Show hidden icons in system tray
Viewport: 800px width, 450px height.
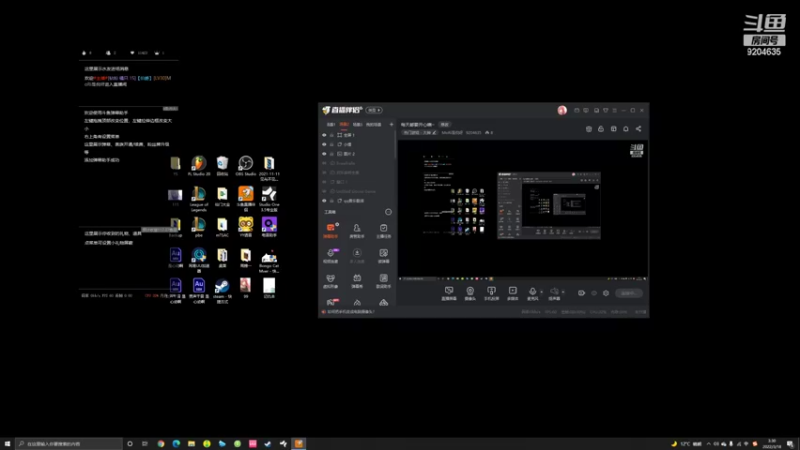coord(708,444)
